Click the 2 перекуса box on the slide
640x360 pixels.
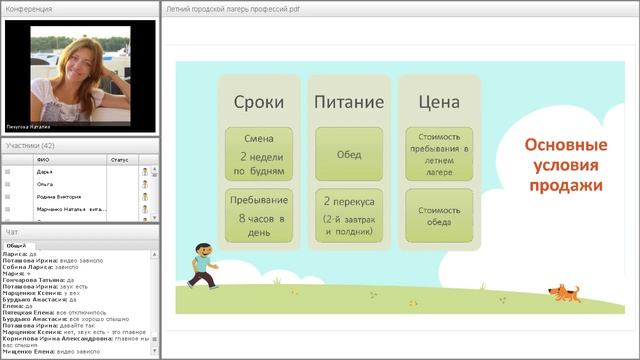(349, 216)
